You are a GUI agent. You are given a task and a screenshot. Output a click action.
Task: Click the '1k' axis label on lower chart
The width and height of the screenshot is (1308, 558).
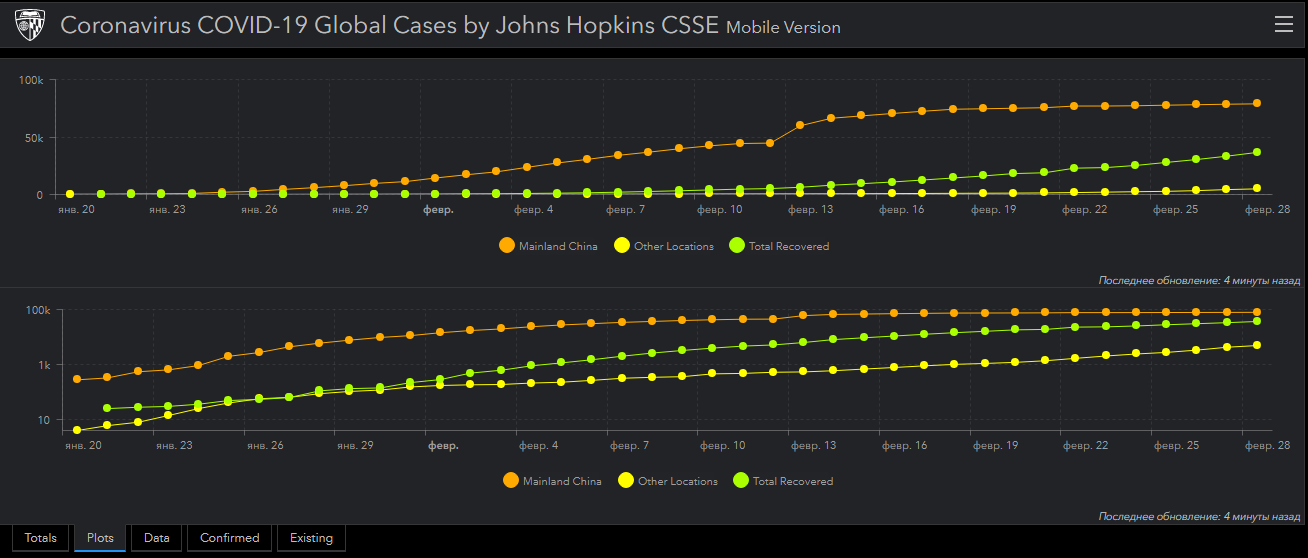43,365
